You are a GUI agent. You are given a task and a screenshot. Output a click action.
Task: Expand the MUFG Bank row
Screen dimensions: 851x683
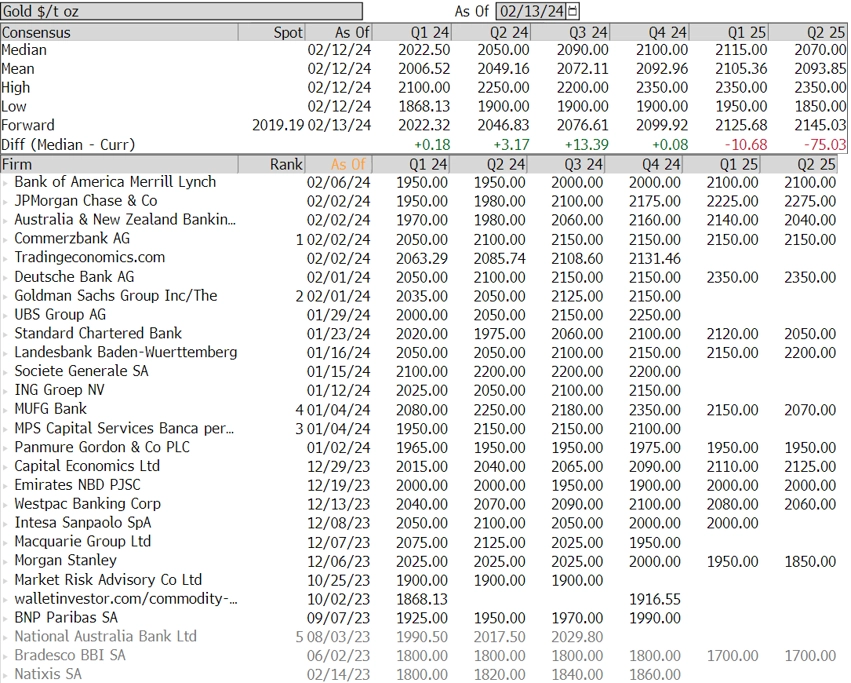[x=5, y=410]
